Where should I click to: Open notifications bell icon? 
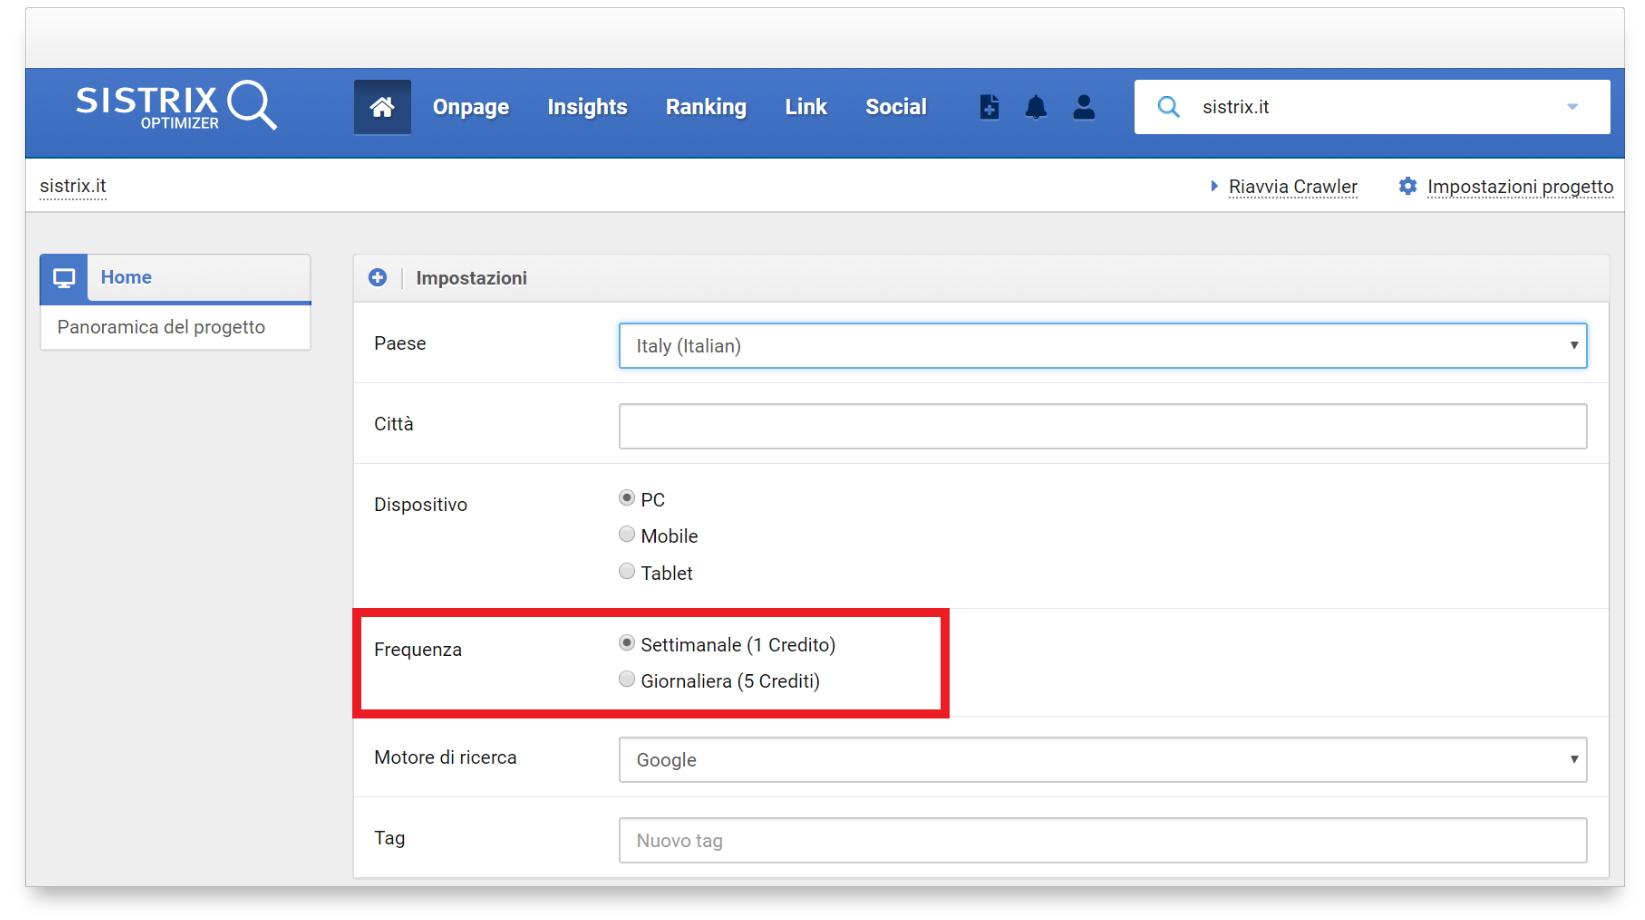click(1036, 107)
